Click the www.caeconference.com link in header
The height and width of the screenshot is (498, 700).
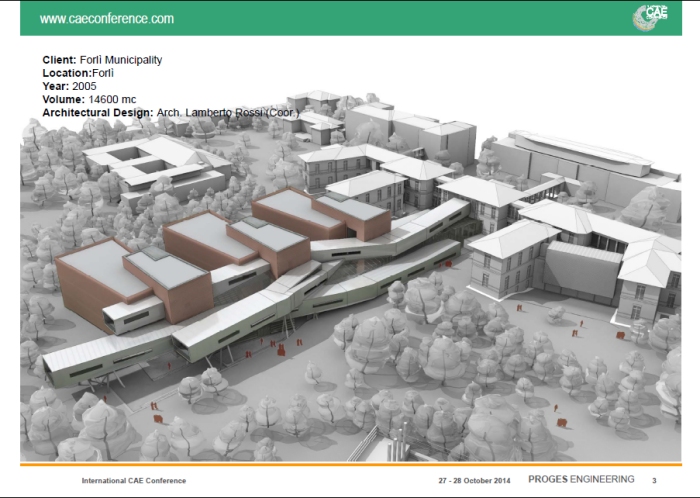pos(106,19)
